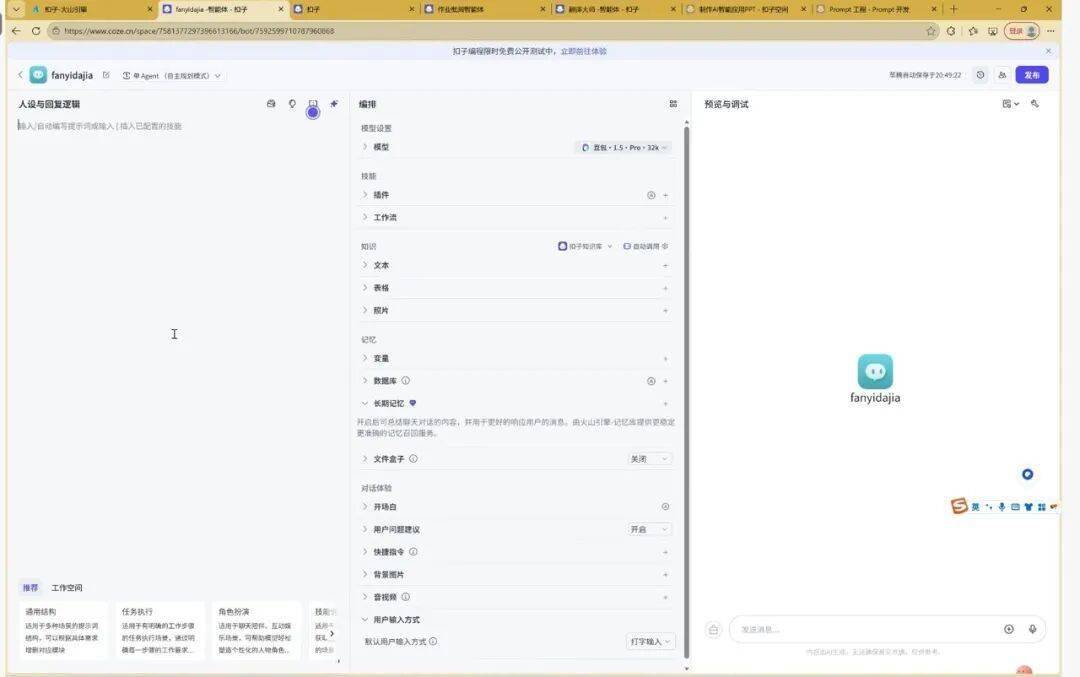The width and height of the screenshot is (1080, 677).
Task: Click the grid layout icon in 编排 header
Action: click(x=673, y=104)
